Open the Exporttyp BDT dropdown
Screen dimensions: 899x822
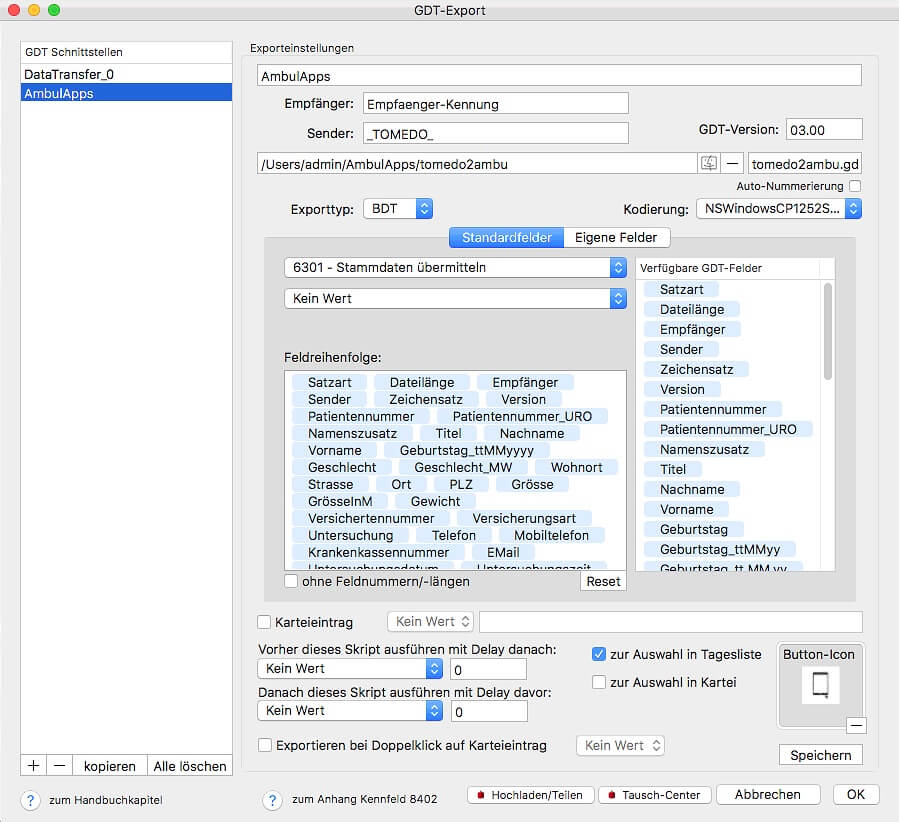pos(398,209)
